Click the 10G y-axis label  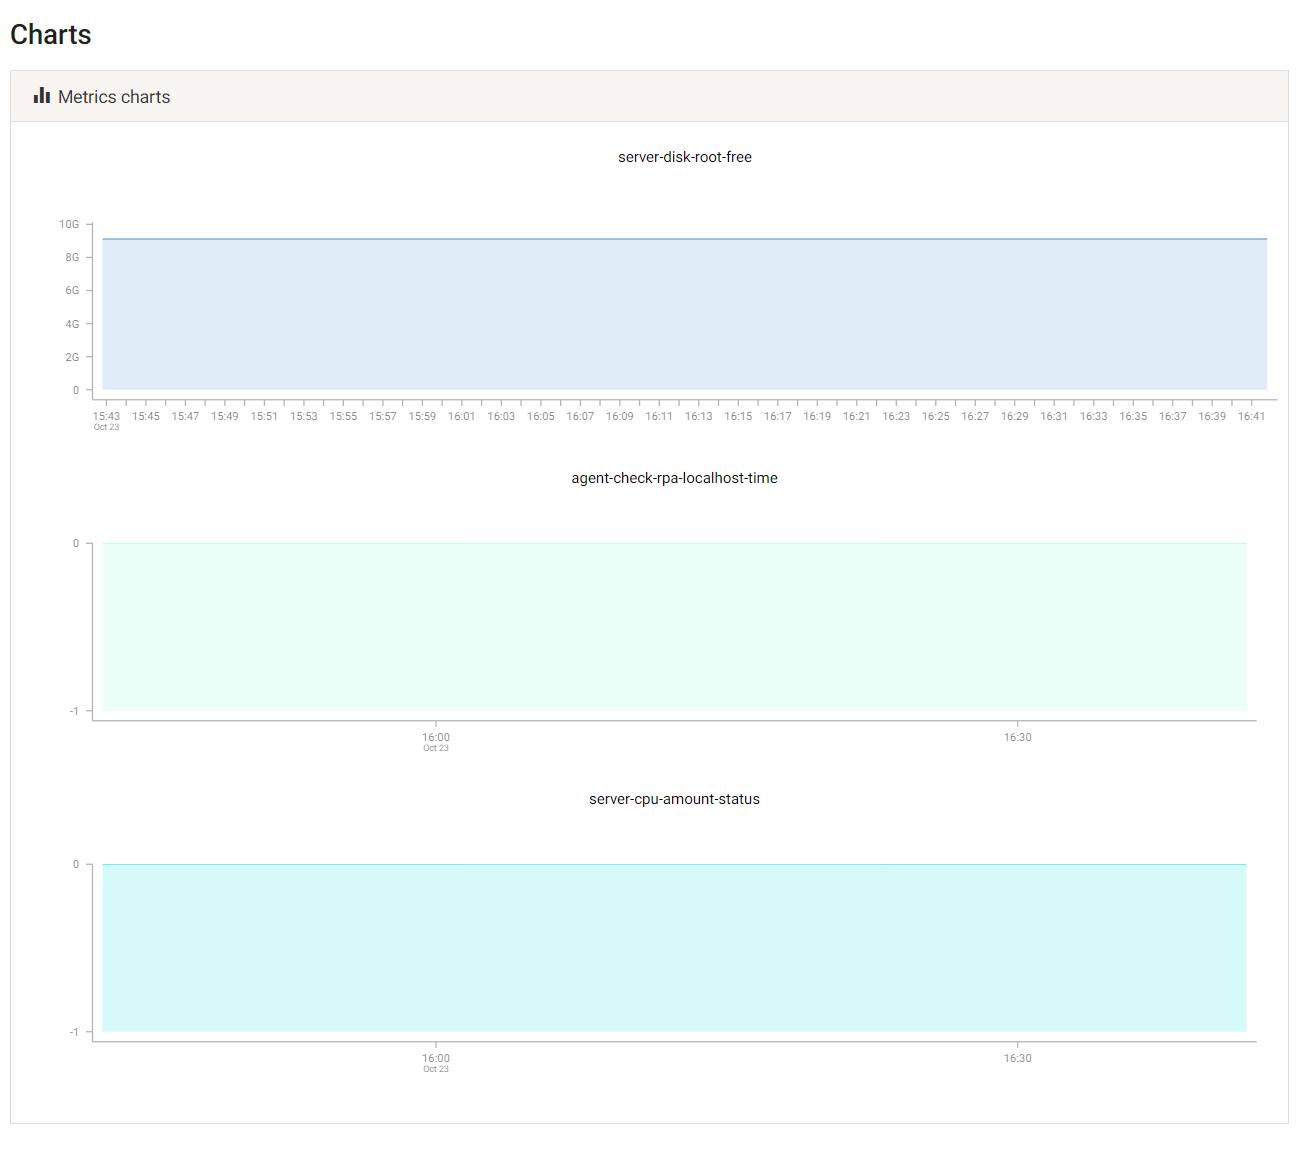pyautogui.click(x=69, y=225)
